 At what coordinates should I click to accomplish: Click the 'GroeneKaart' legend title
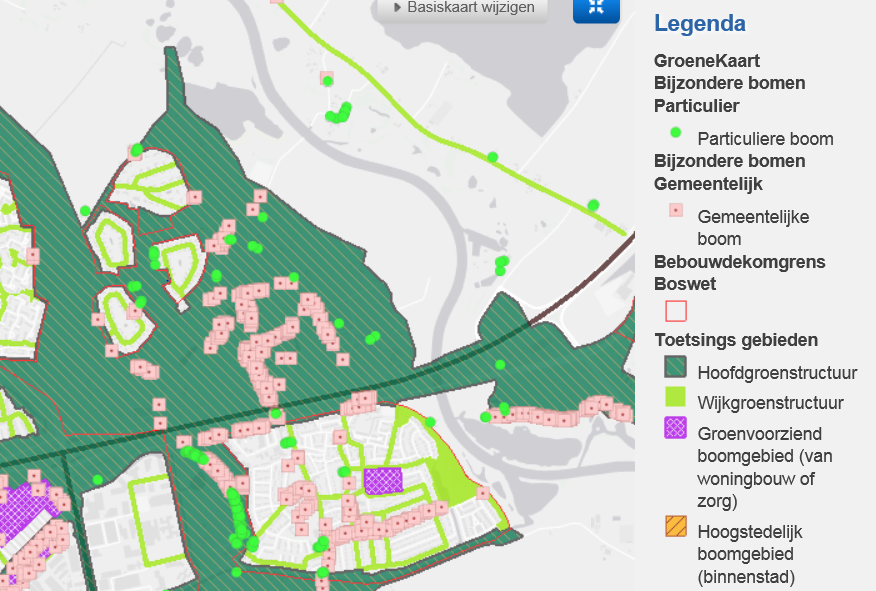click(707, 60)
